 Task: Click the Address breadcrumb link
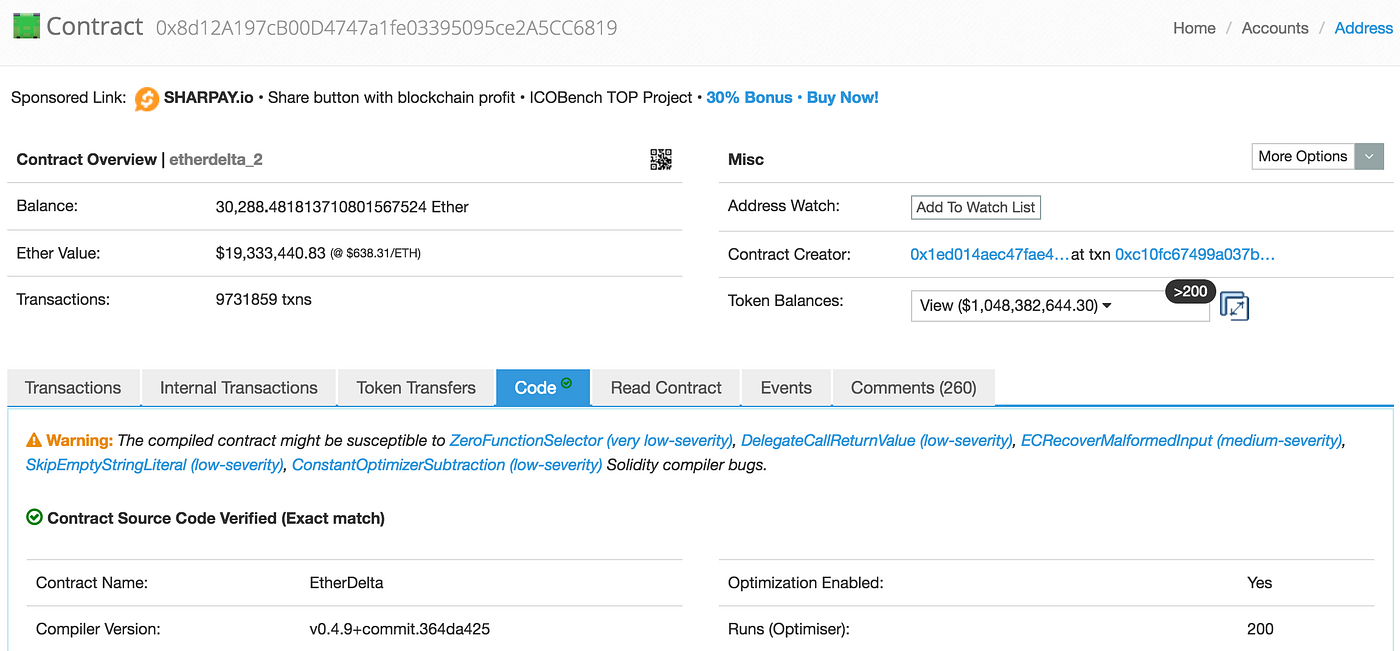click(1364, 28)
